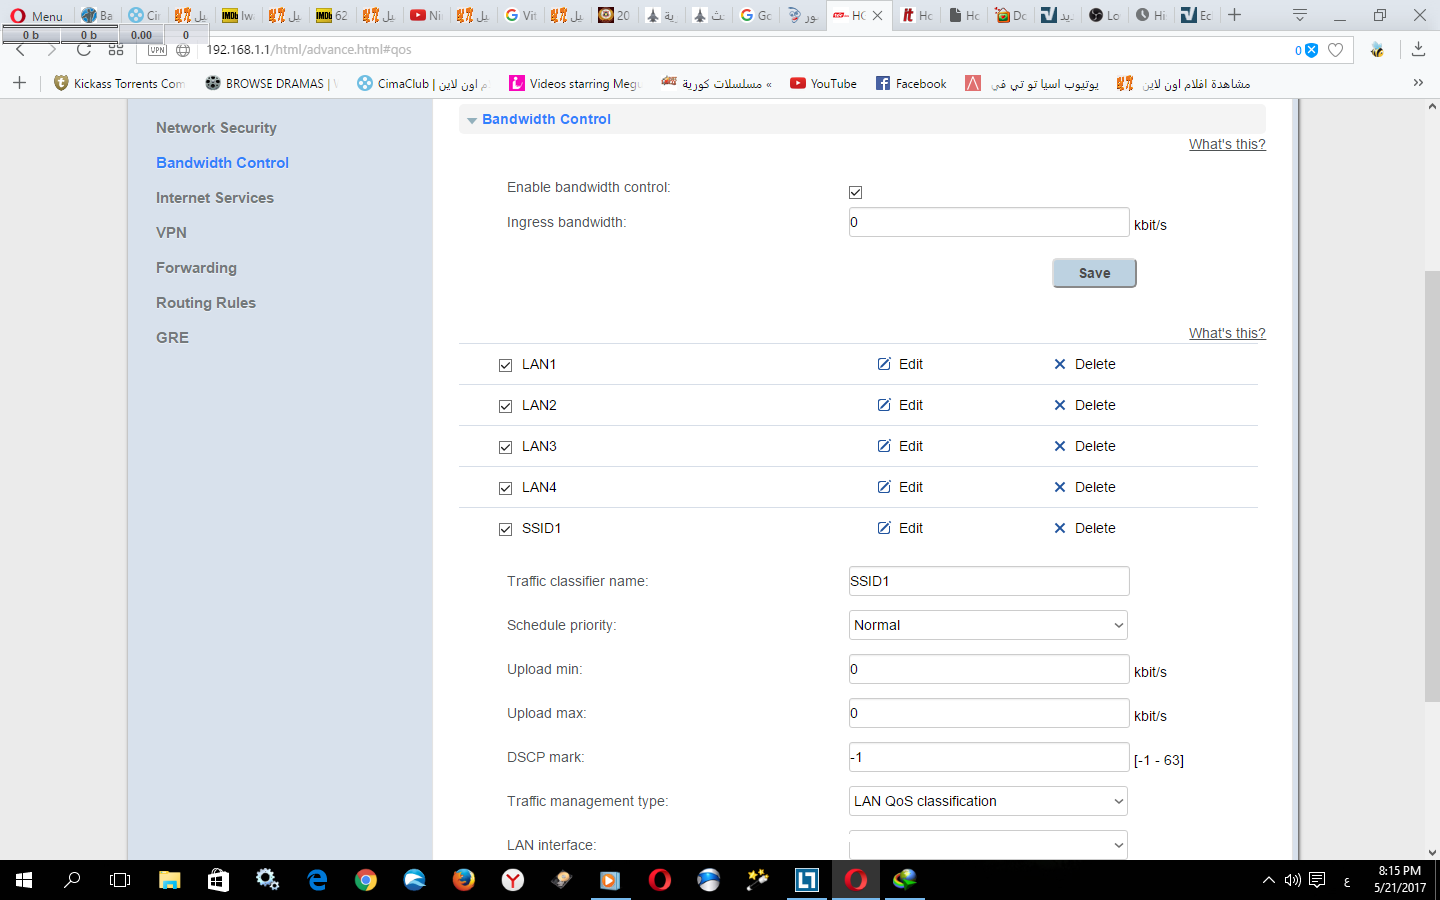Screen dimensions: 1440x900
Task: Open the YouTube bookmark
Action: 824,83
